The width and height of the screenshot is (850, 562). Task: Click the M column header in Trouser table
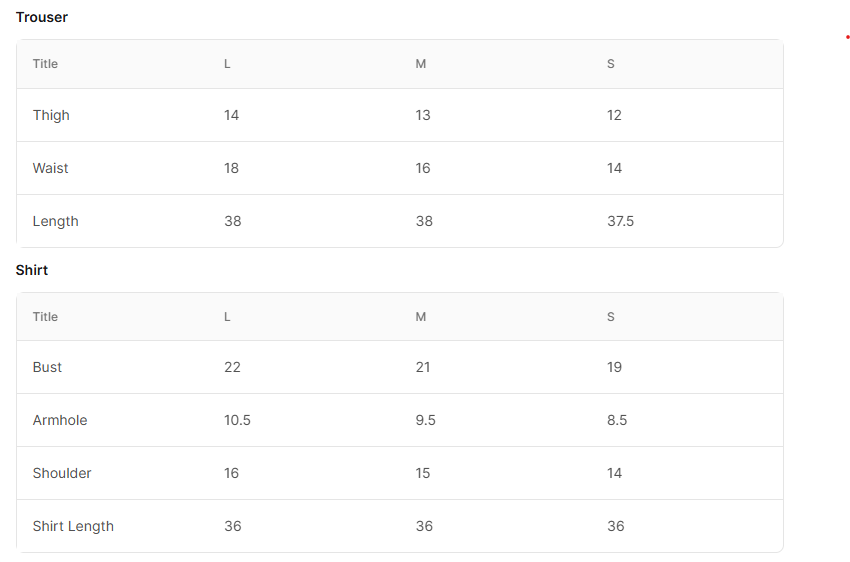tap(421, 64)
